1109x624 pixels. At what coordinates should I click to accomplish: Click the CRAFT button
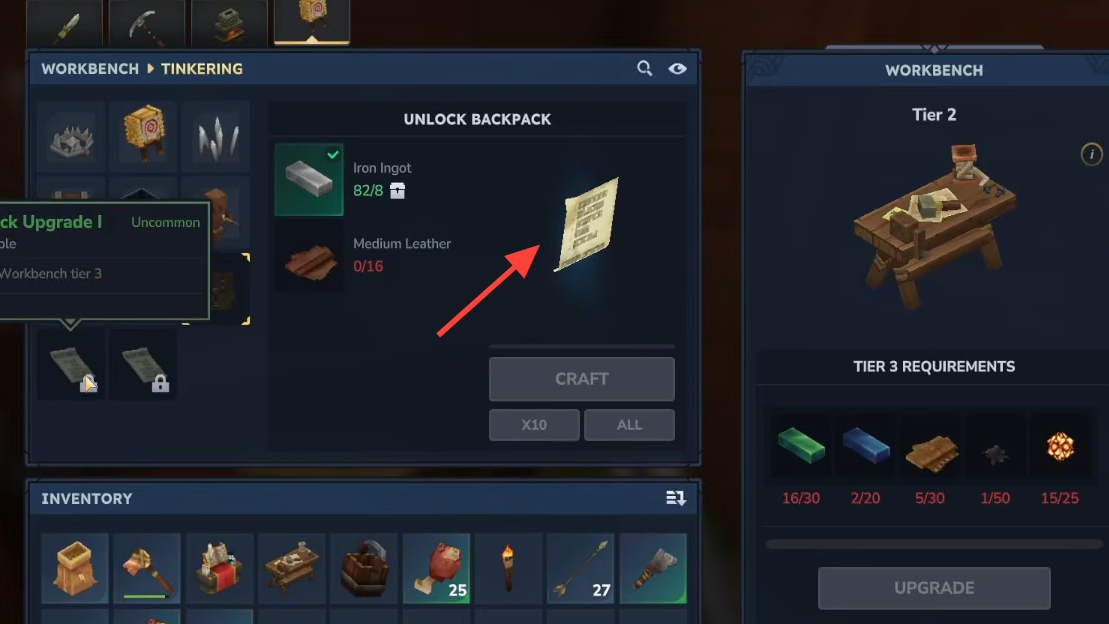tap(581, 379)
